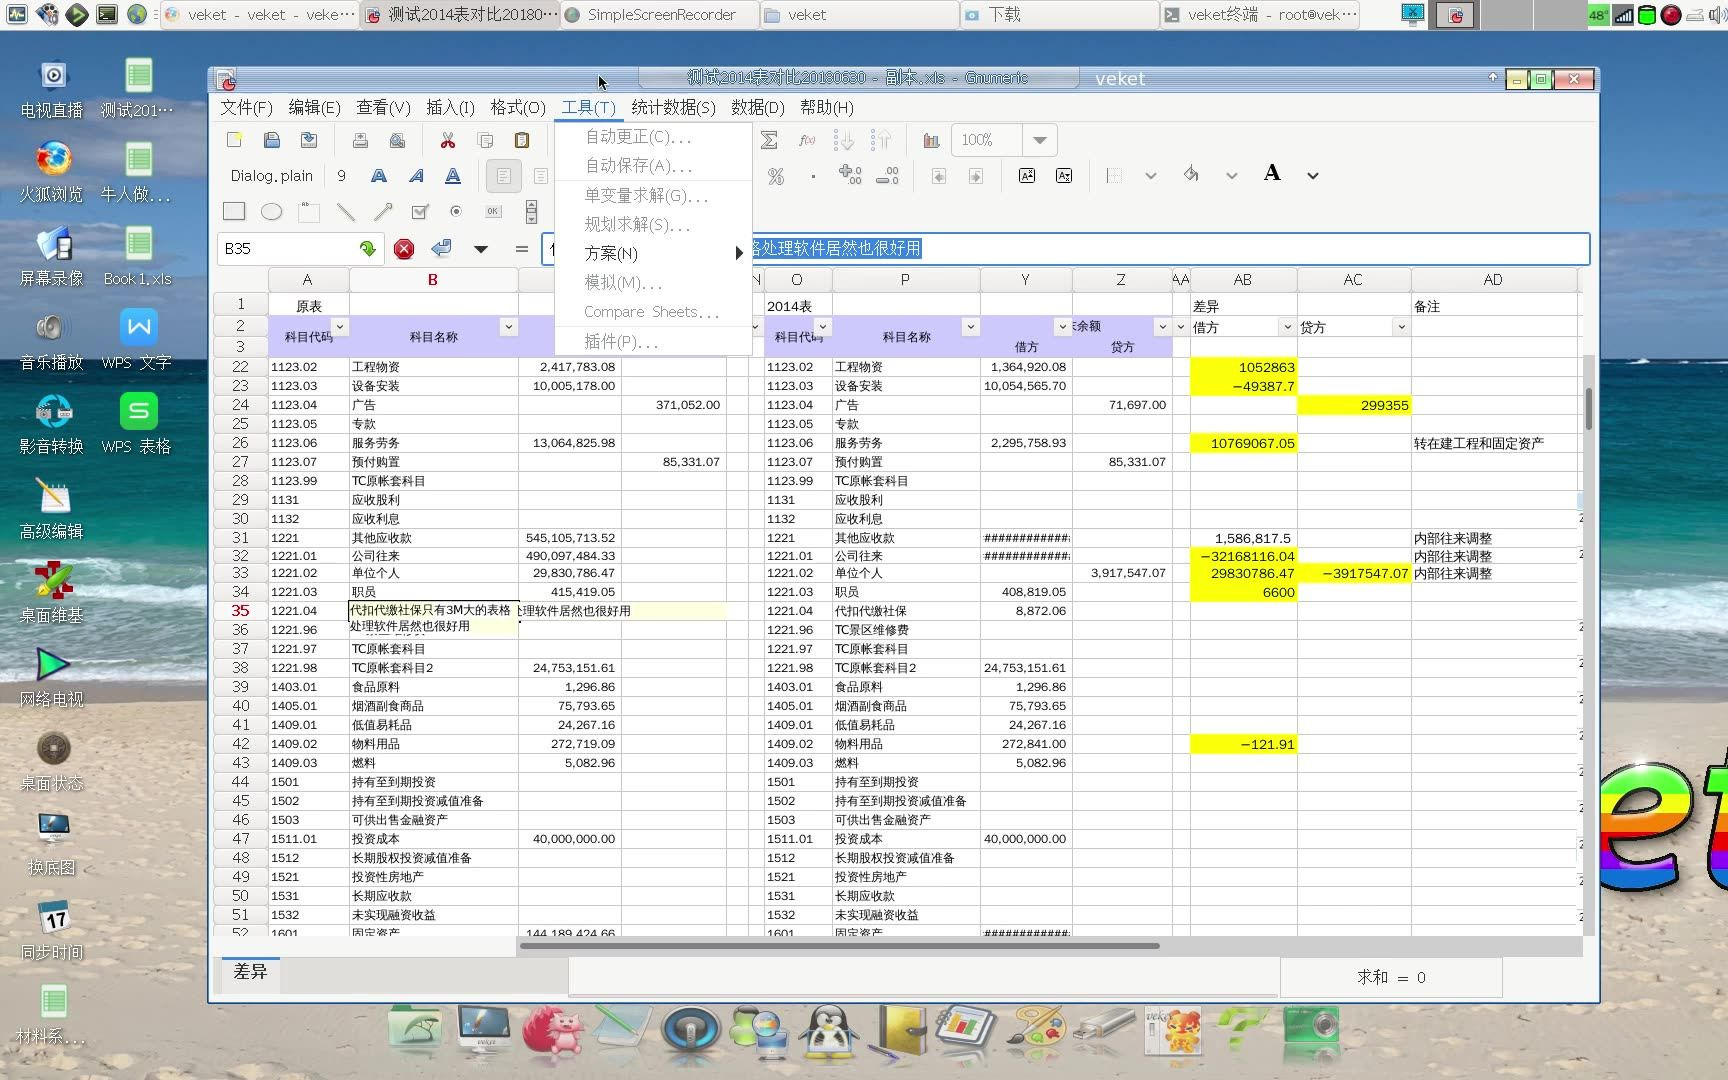This screenshot has width=1728, height=1080.
Task: Click the horizontal scrollbar of the sheet
Action: 841,946
